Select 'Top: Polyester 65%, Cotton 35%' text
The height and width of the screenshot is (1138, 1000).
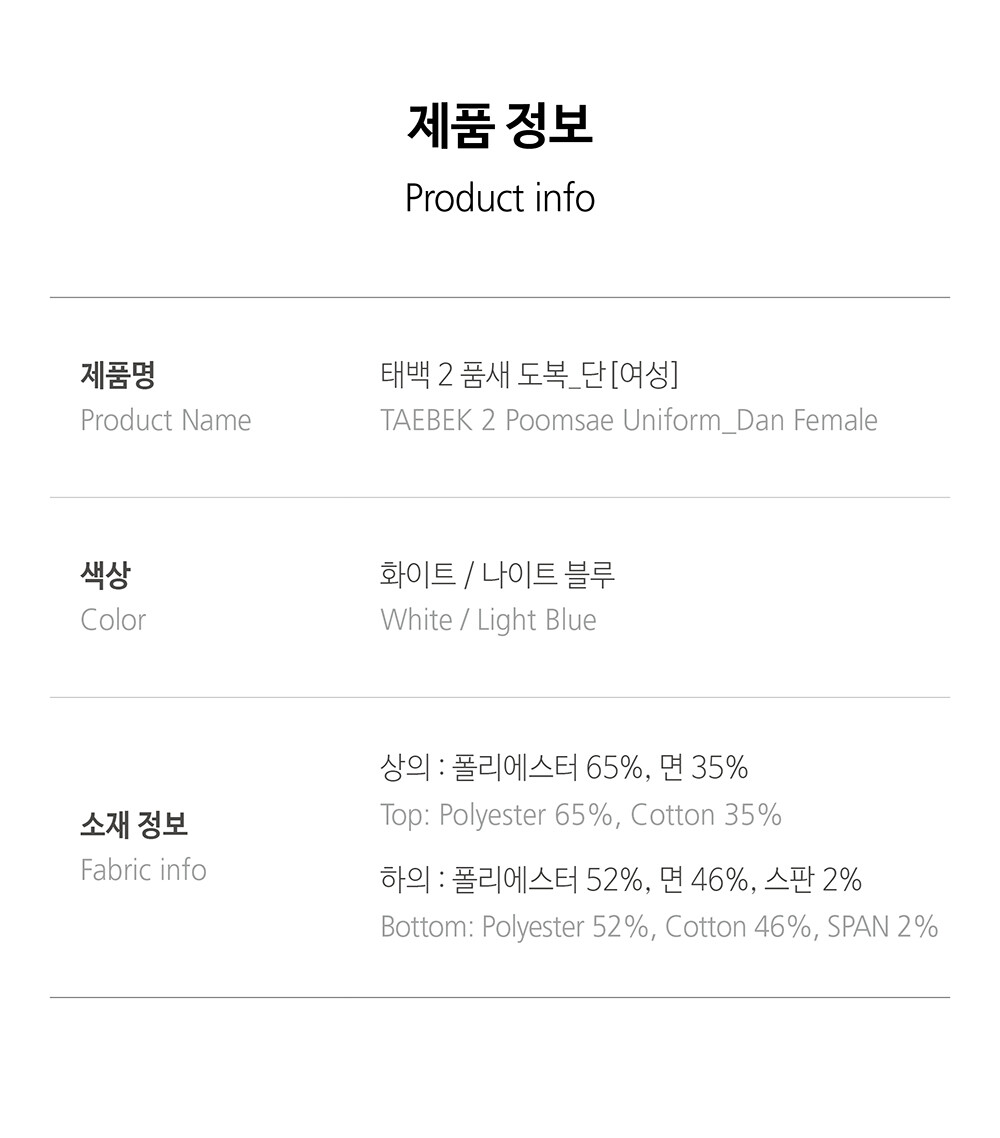(x=581, y=815)
